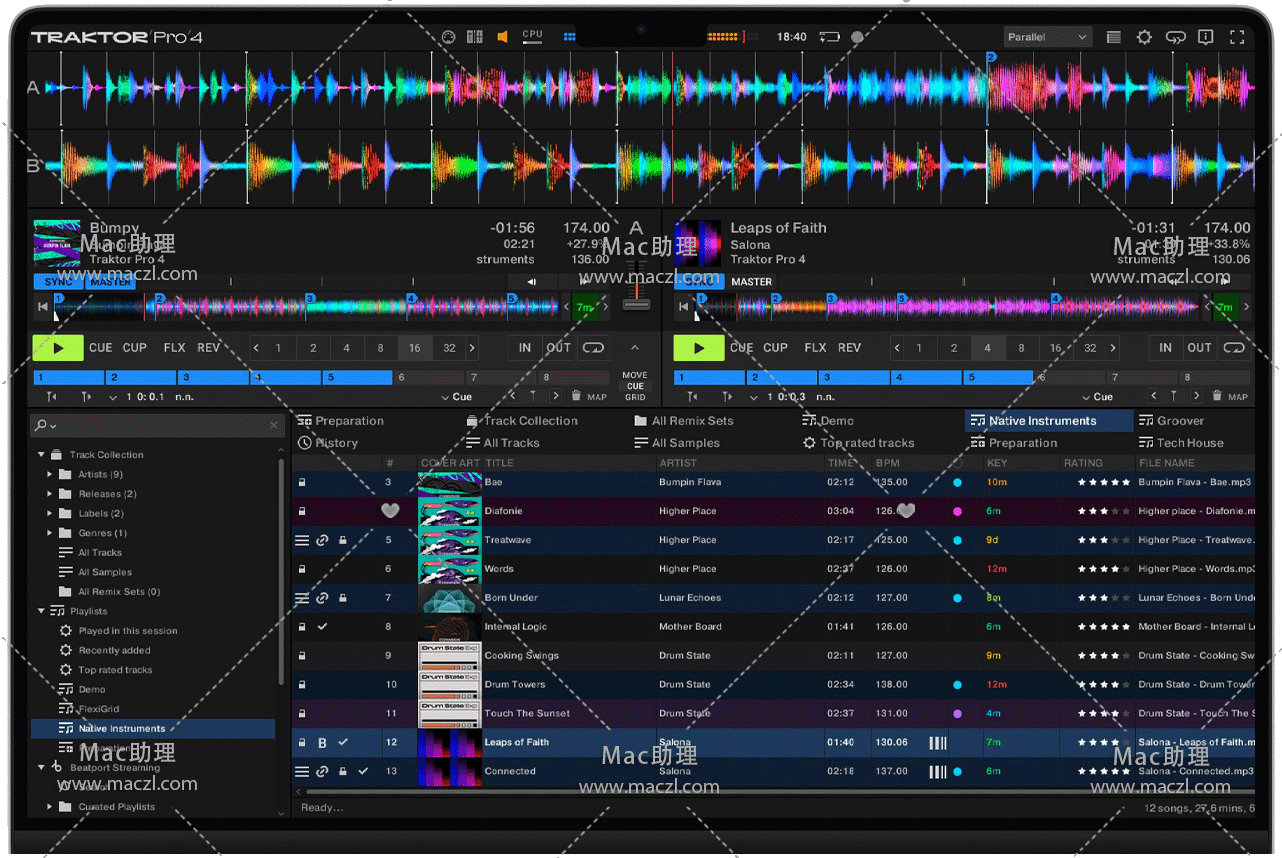1282x858 pixels.
Task: Click the fullscreen icon in top right
Action: pos(1237,37)
